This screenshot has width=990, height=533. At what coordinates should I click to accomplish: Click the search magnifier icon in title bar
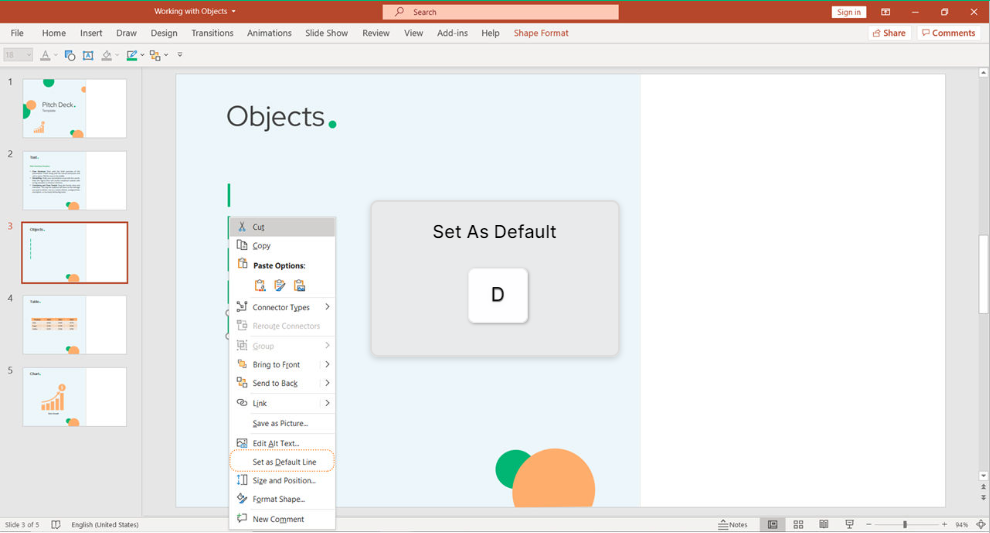point(399,11)
